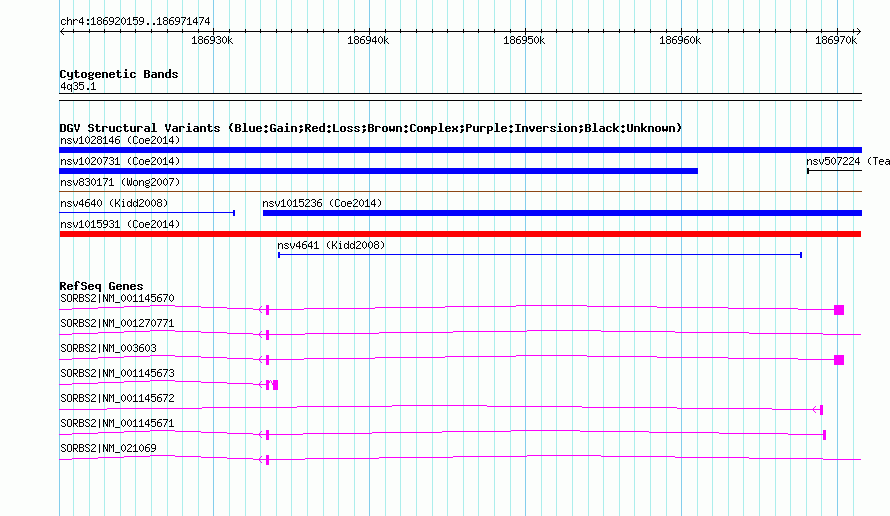Open the DGV Structural Variants track title
The height and width of the screenshot is (516, 890).
370,128
